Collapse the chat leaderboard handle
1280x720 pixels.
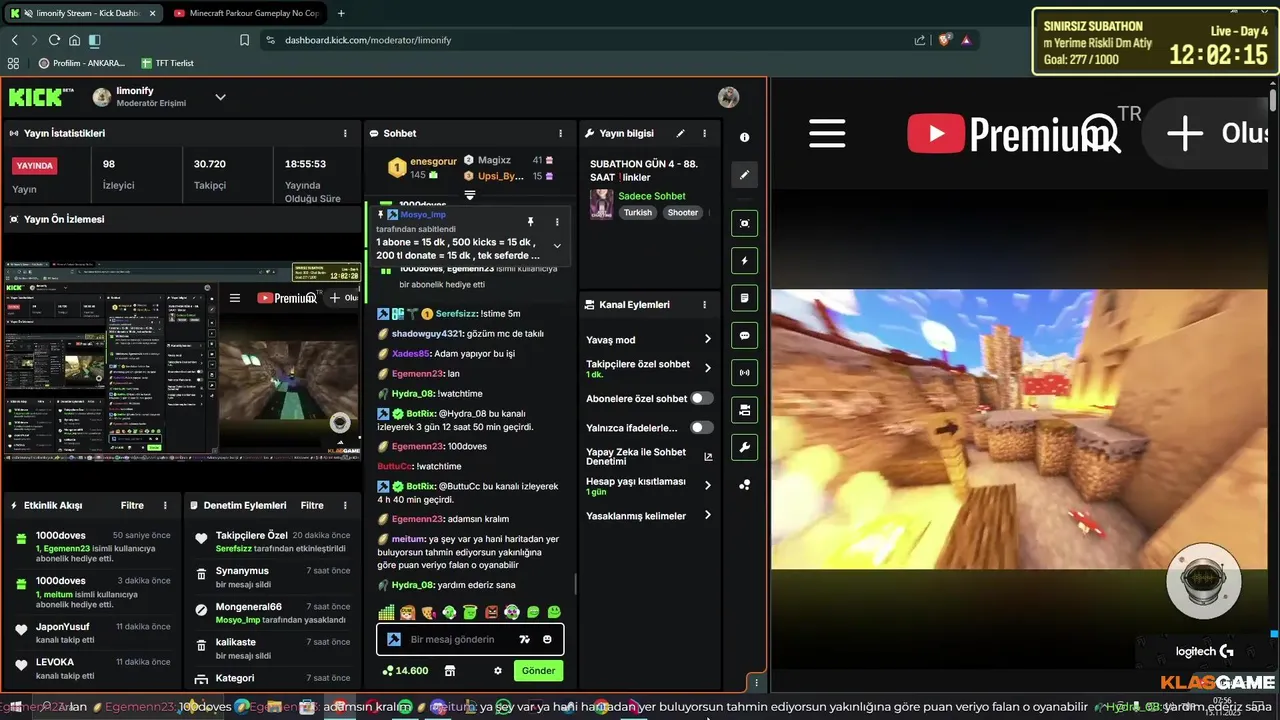pyautogui.click(x=469, y=195)
